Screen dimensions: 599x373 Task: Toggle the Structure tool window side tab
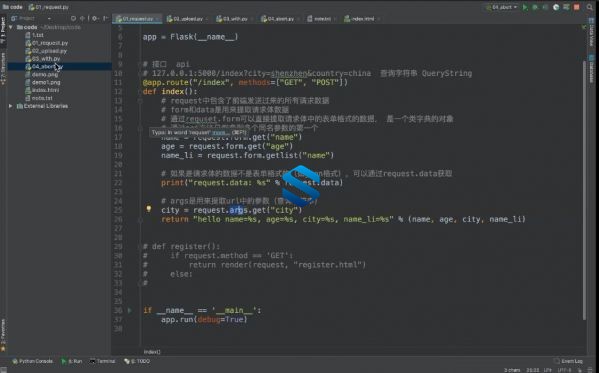tap(3, 69)
